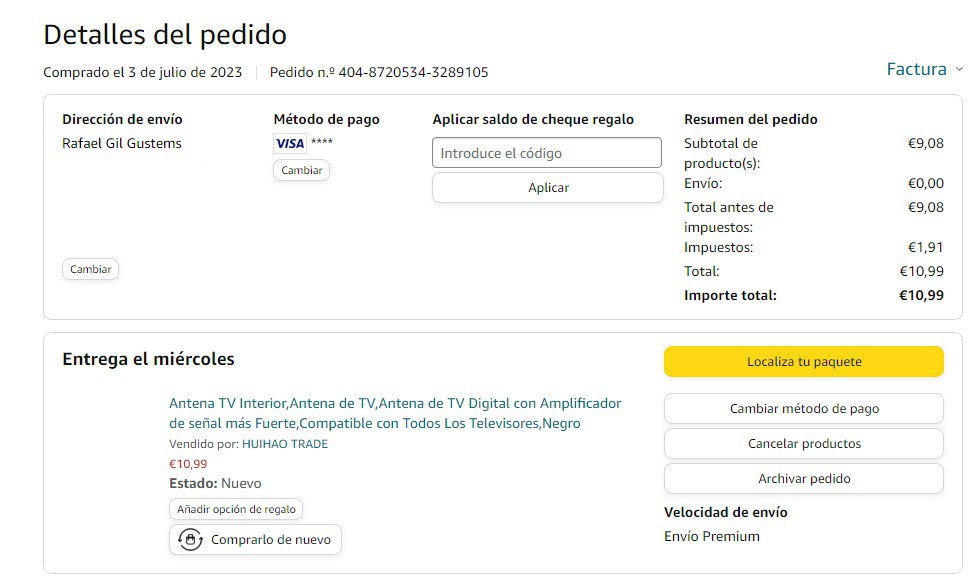980x585 pixels.
Task: Select Cambiar método de pago
Action: tap(803, 408)
